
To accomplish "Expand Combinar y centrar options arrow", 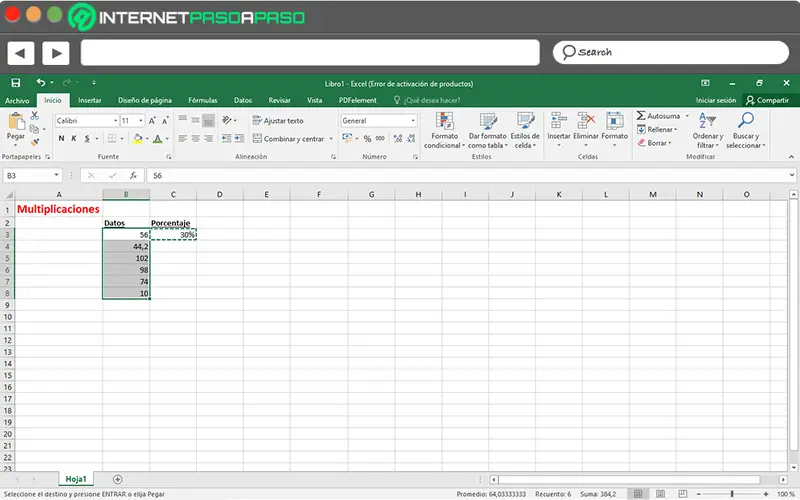I will [331, 139].
